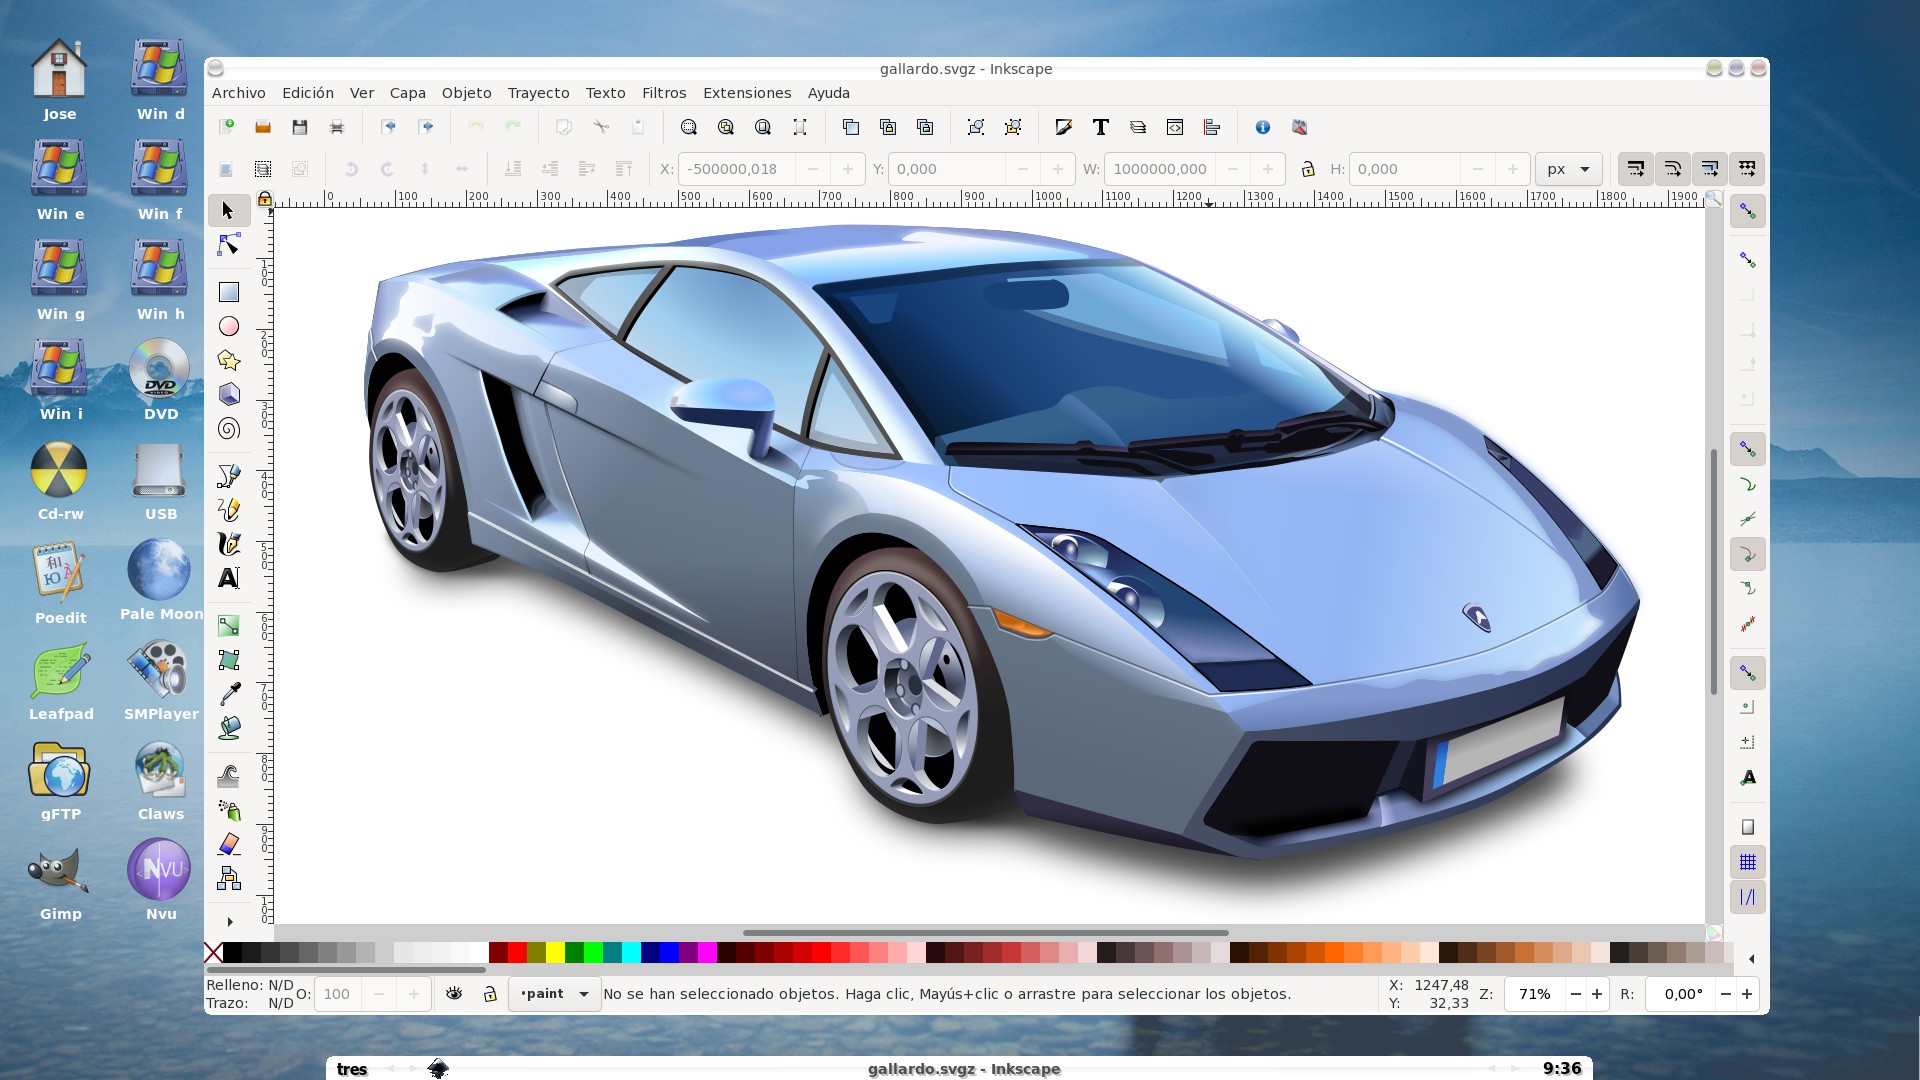Viewport: 1920px width, 1080px height.
Task: Click the X coordinate input field
Action: pyautogui.click(x=736, y=169)
